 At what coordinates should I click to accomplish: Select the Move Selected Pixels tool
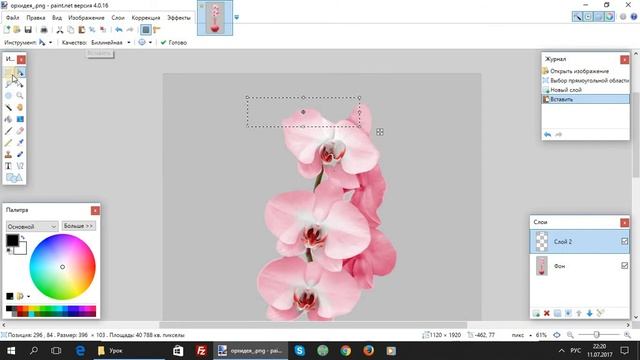(20, 73)
